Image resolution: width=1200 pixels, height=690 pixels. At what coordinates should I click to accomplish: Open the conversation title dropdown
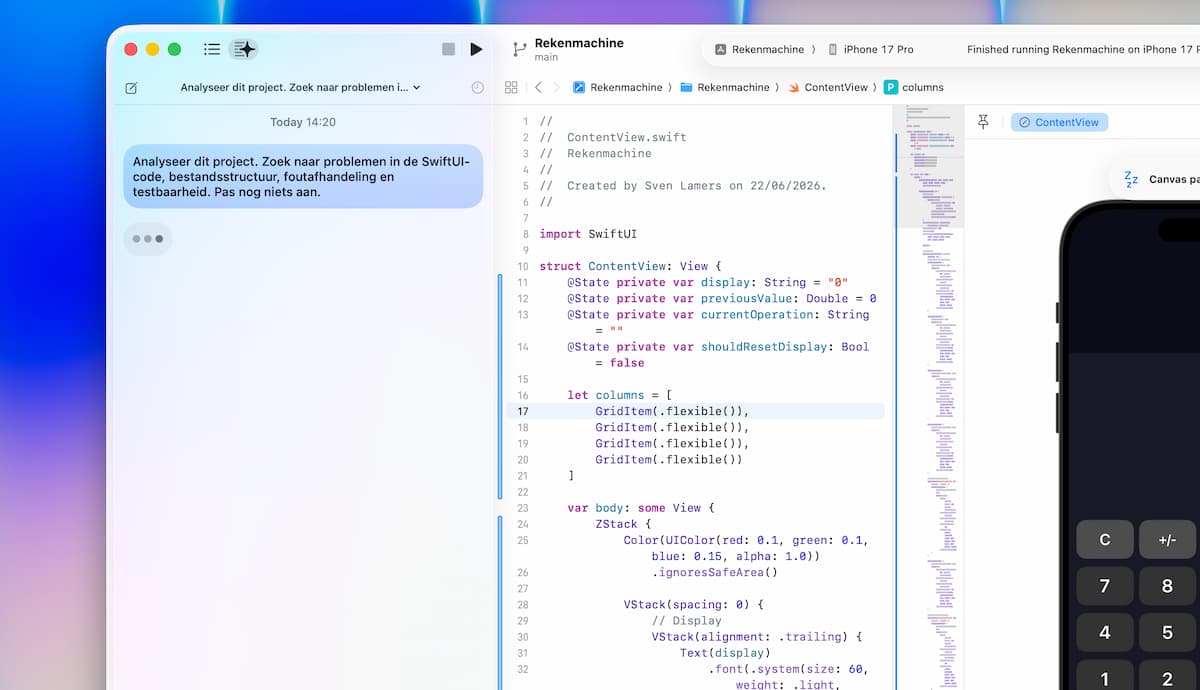coord(300,87)
